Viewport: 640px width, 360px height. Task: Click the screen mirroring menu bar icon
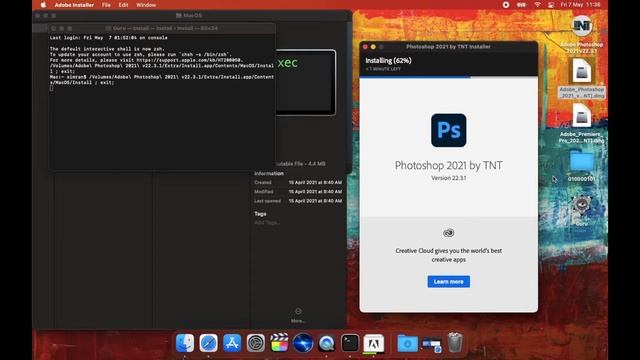tap(551, 5)
